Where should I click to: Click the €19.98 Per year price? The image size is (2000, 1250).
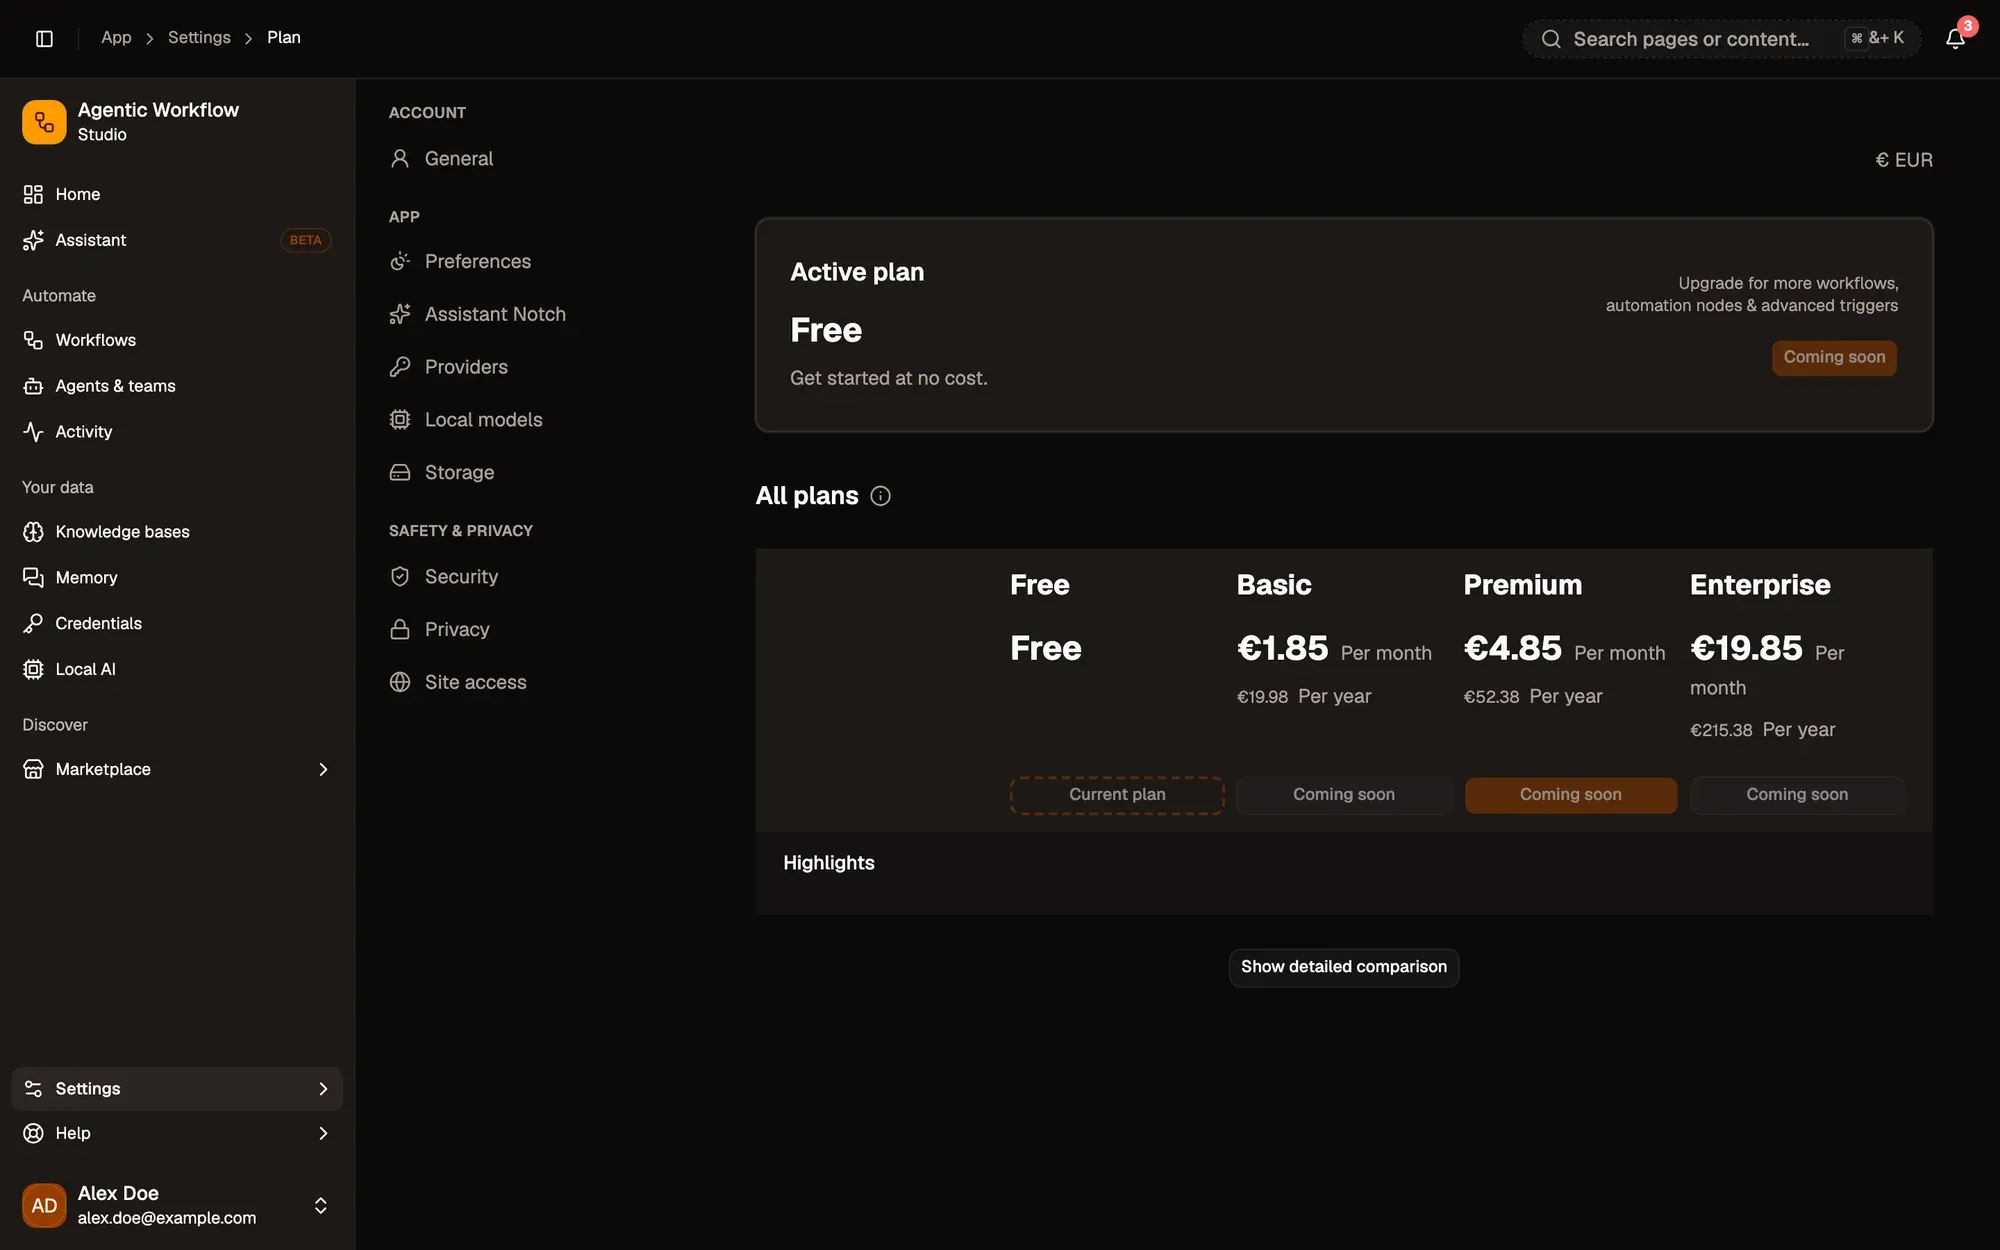(1304, 697)
